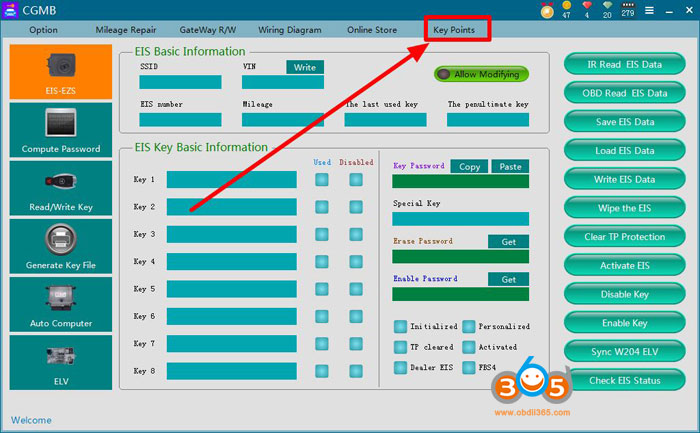The width and height of the screenshot is (700, 433).
Task: Open the Auto Computer module
Action: point(60,304)
